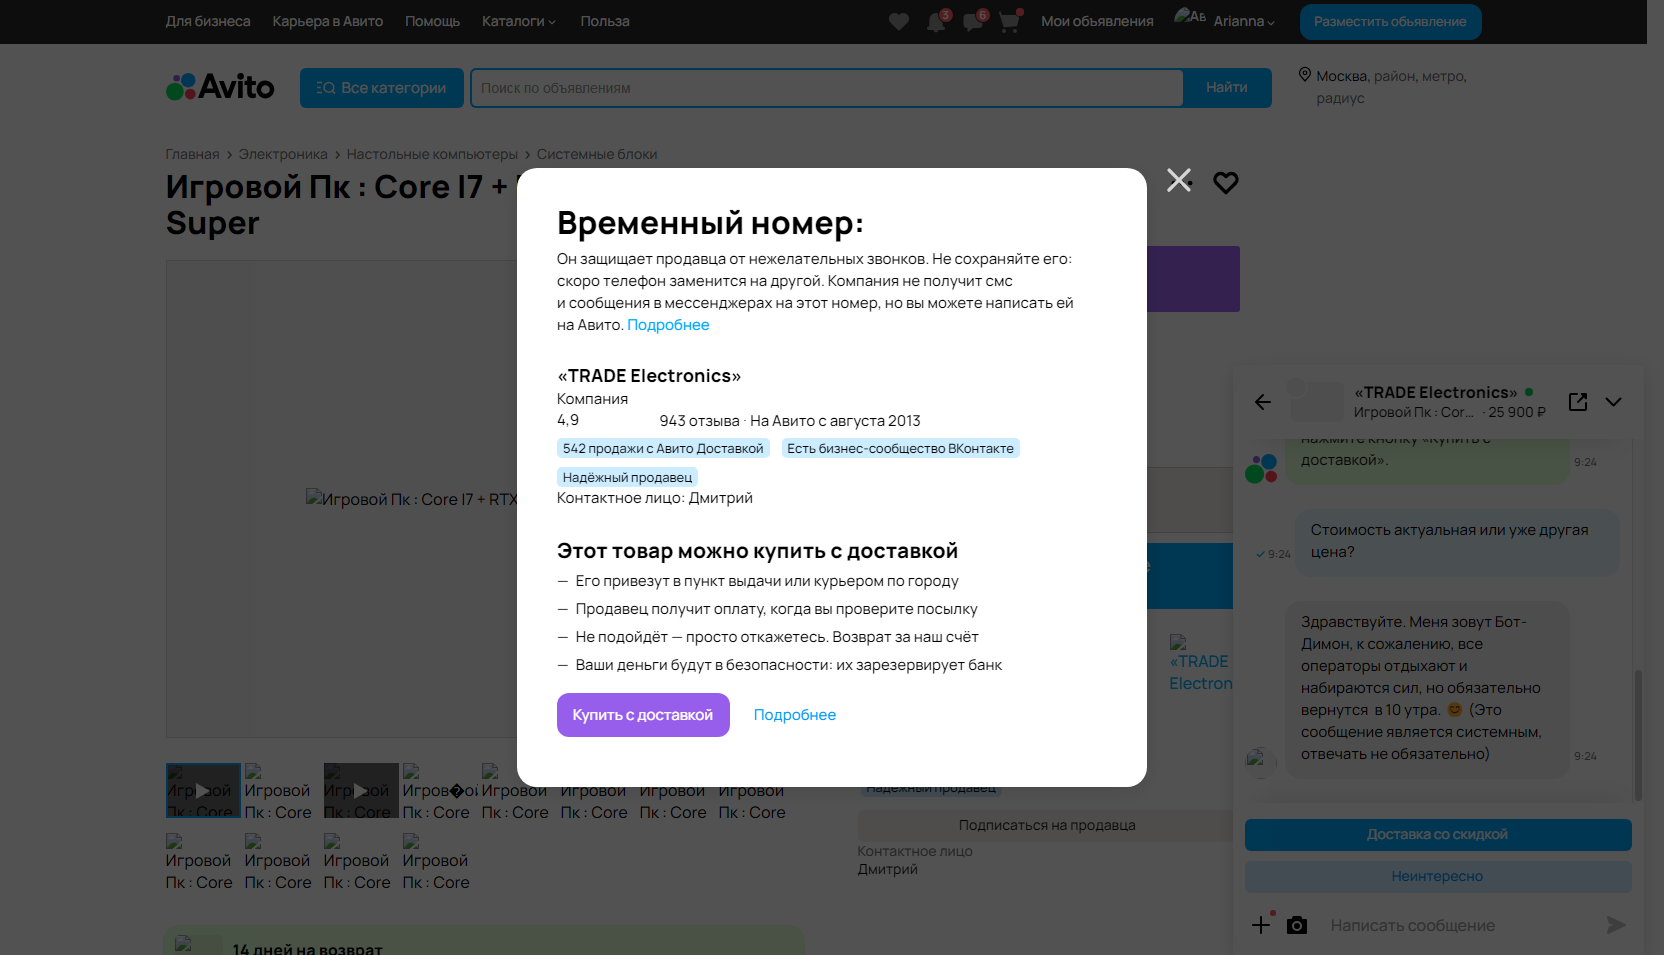Viewport: 1664px width, 955px height.
Task: Click «TRADE Electronics» name in chat header
Action: pyautogui.click(x=1436, y=393)
